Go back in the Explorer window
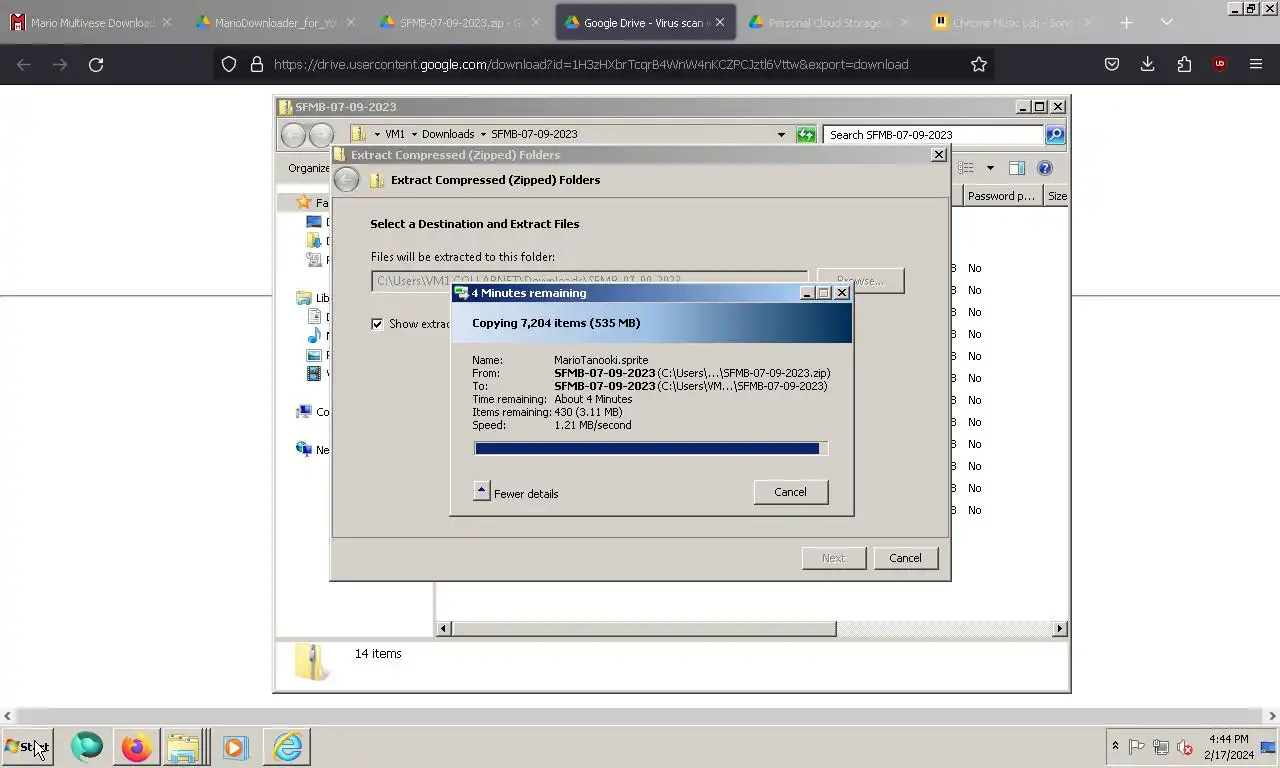The height and width of the screenshot is (768, 1280). pos(293,135)
